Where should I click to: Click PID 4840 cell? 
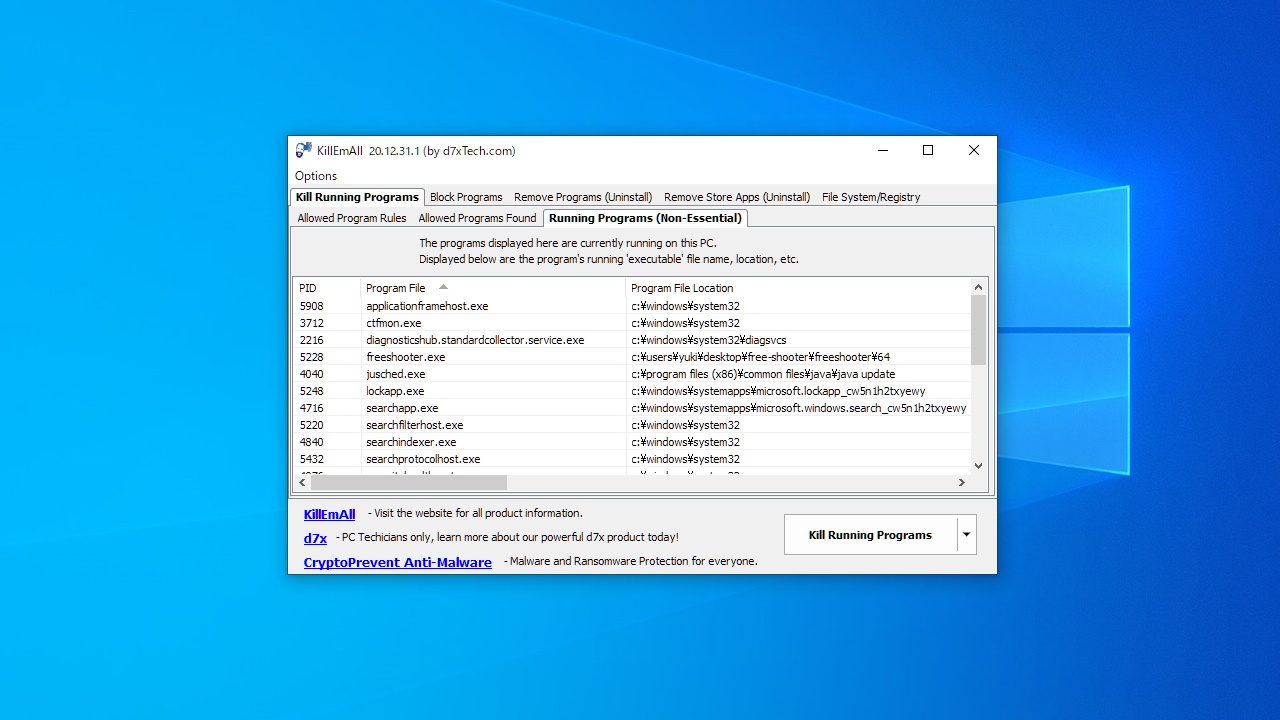click(311, 442)
